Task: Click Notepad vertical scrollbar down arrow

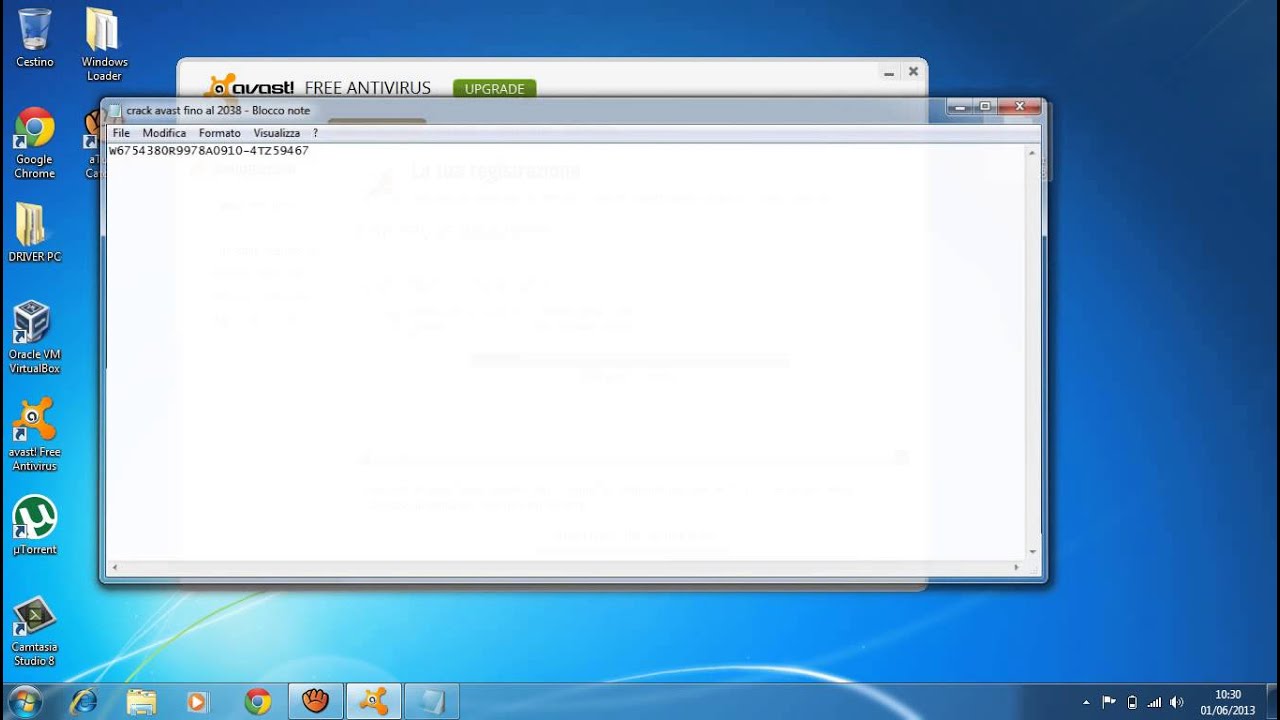Action: pyautogui.click(x=1032, y=551)
